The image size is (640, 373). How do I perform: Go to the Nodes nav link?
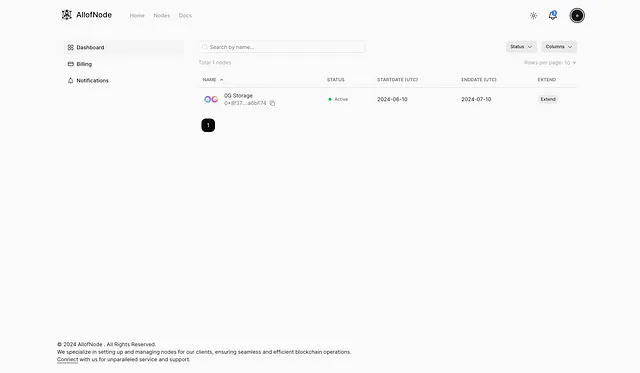[x=162, y=16]
